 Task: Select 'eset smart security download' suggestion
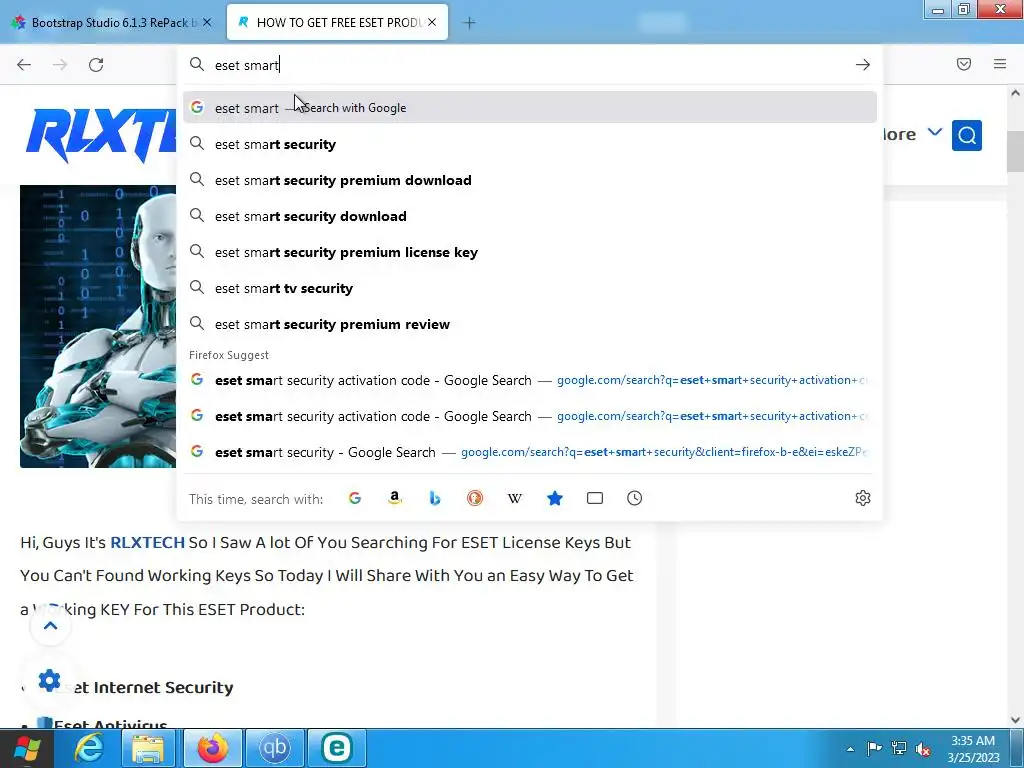point(530,216)
